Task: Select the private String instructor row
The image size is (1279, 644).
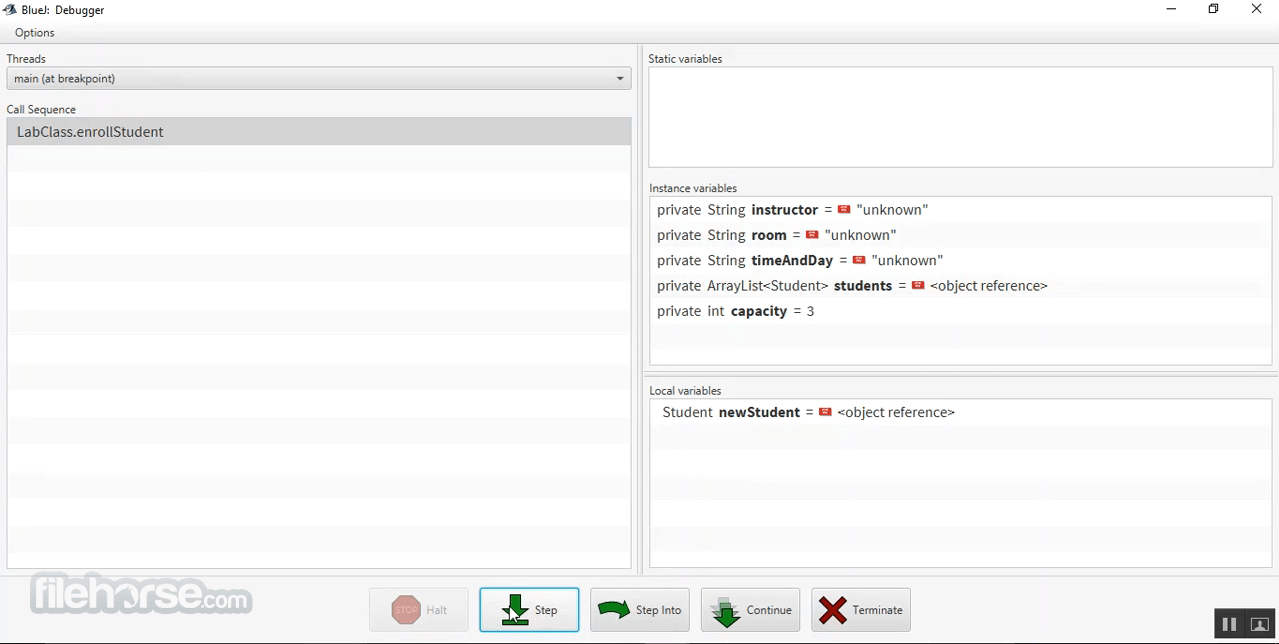Action: point(960,210)
